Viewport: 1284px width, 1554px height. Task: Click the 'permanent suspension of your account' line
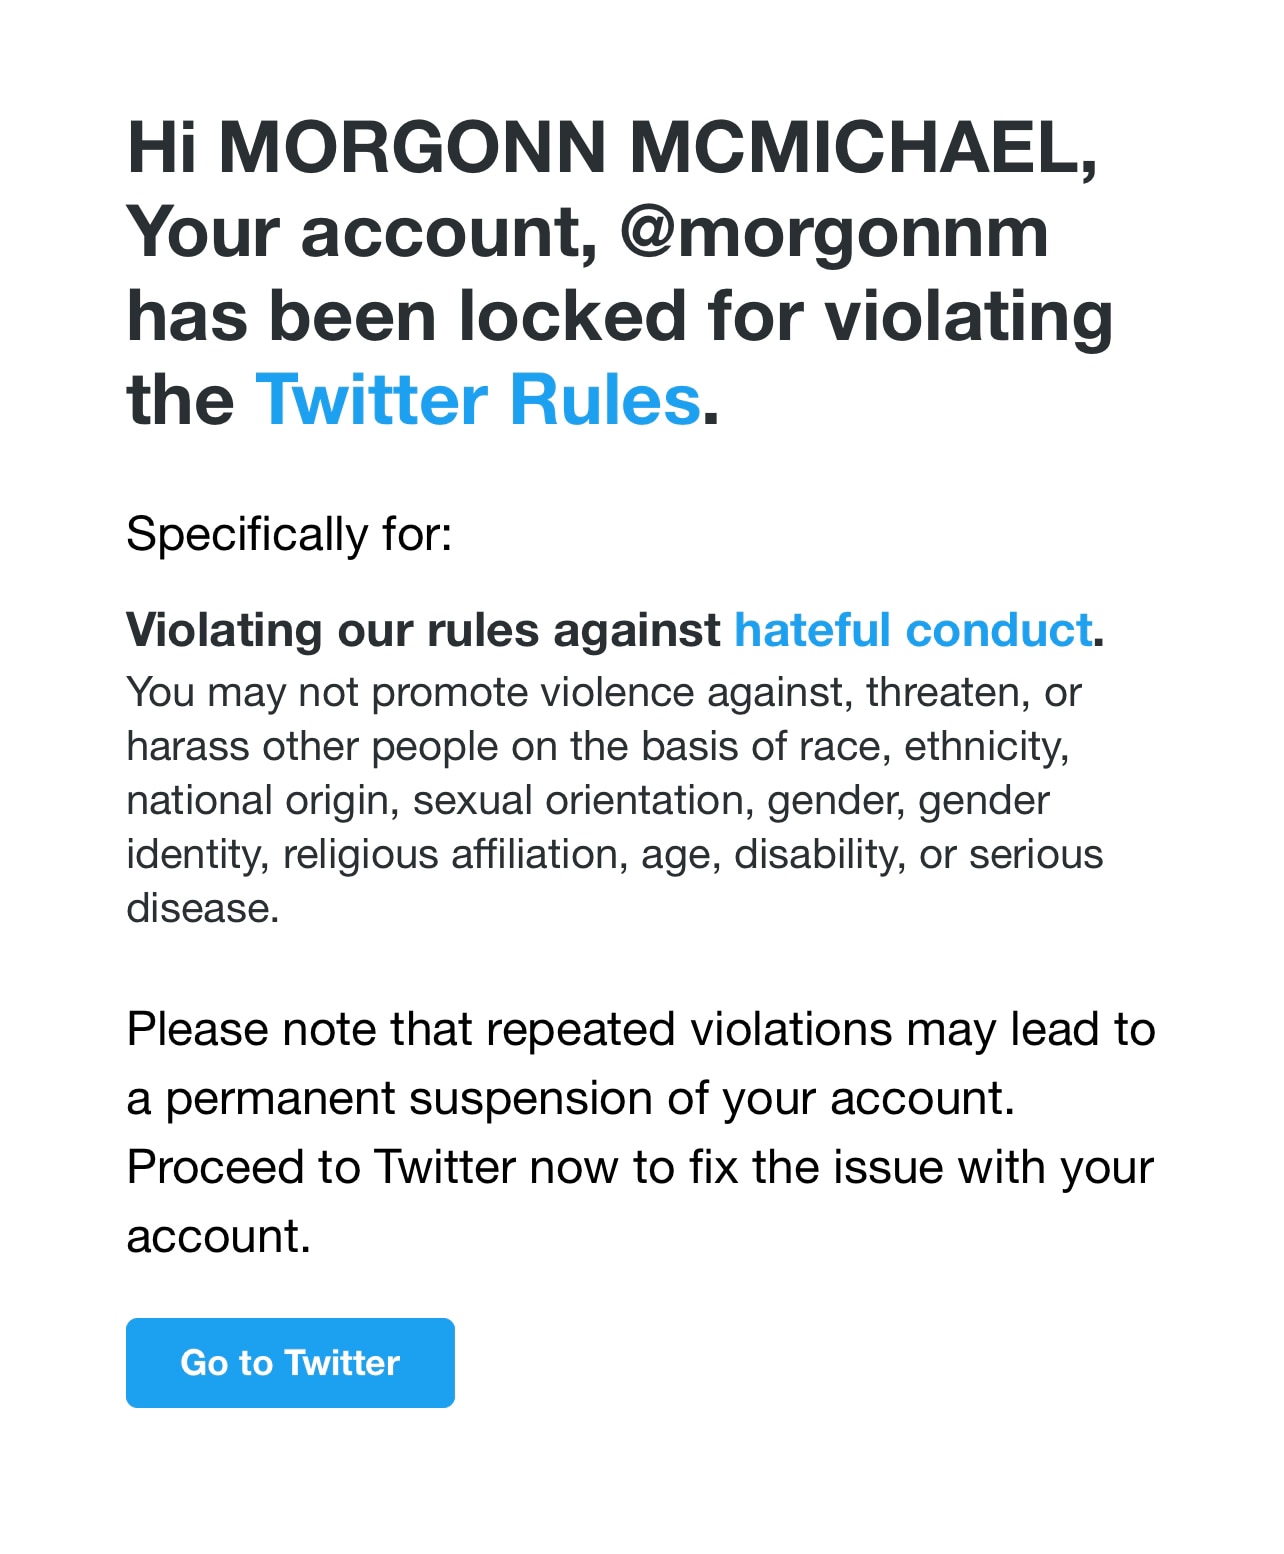pyautogui.click(x=571, y=1098)
